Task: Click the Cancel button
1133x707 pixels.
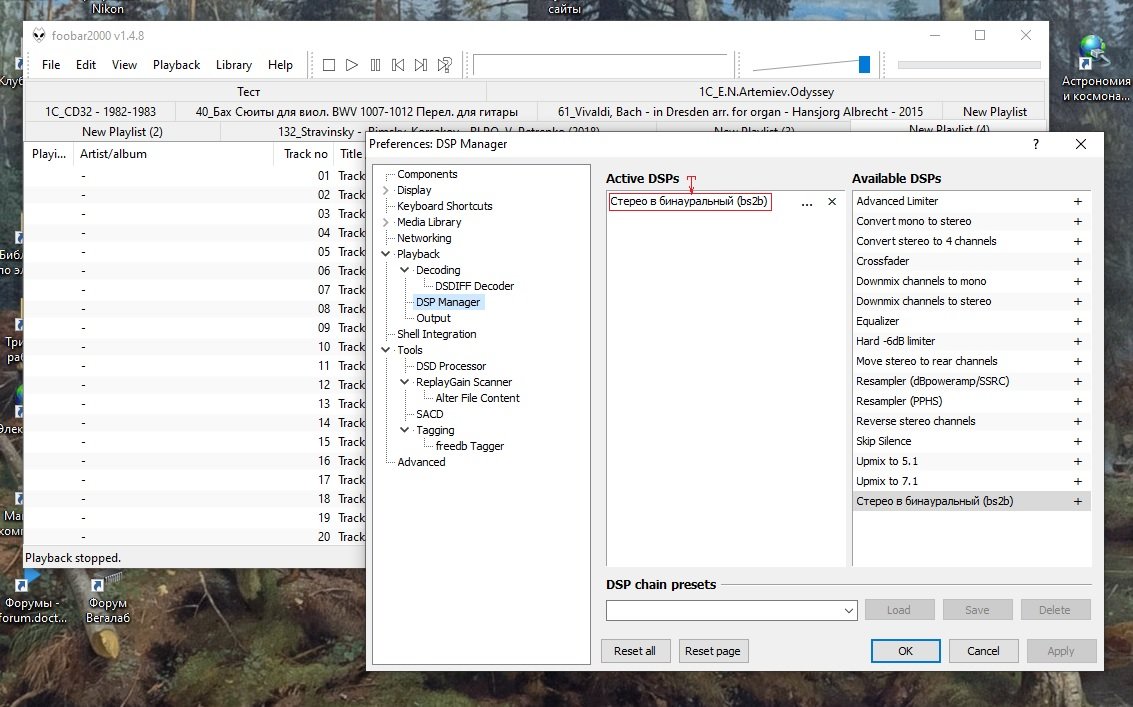Action: (x=983, y=651)
